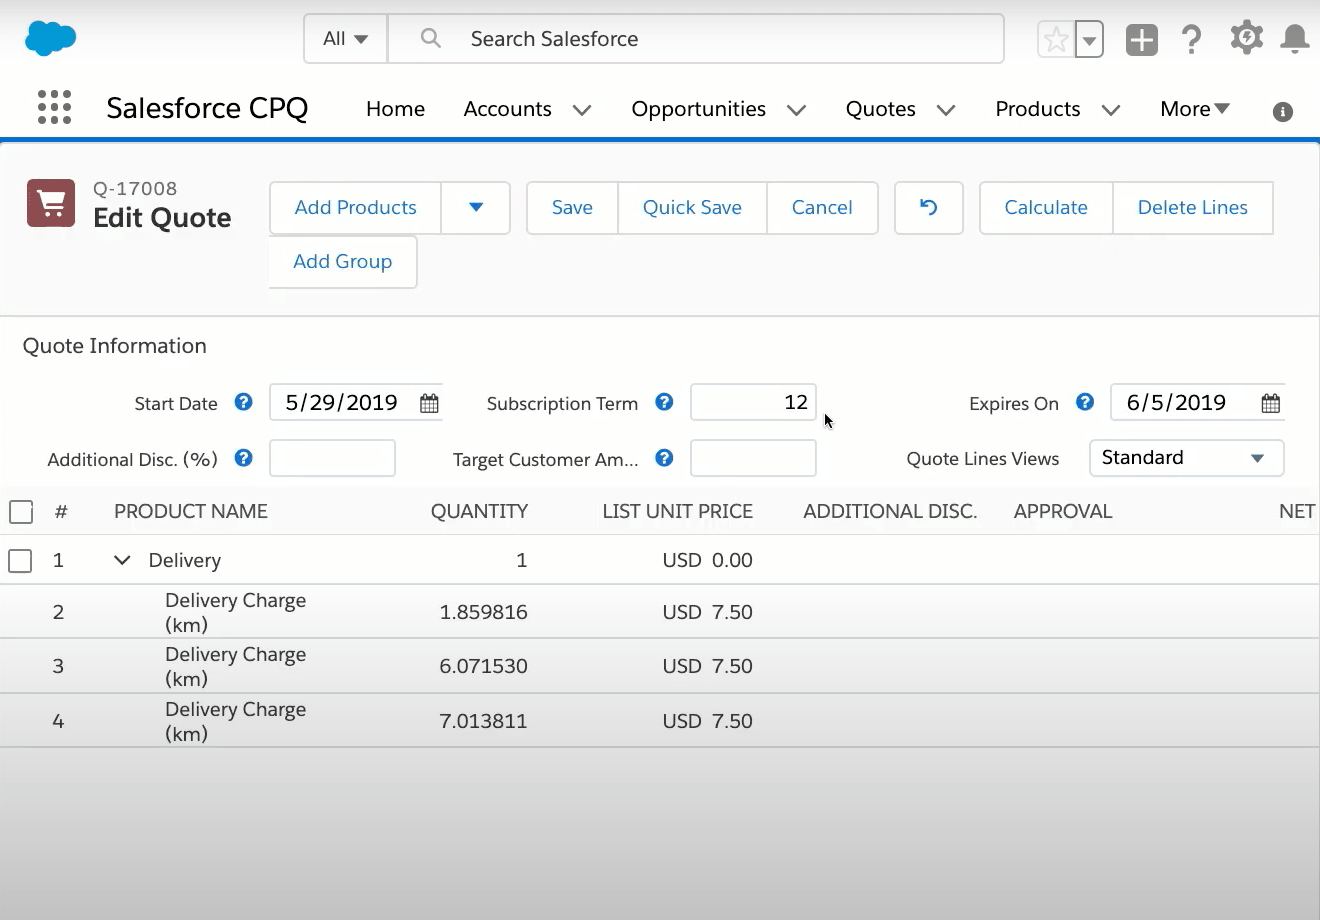Screen dimensions: 1320x920
Task: Click the Favorites star icon
Action: (1056, 40)
